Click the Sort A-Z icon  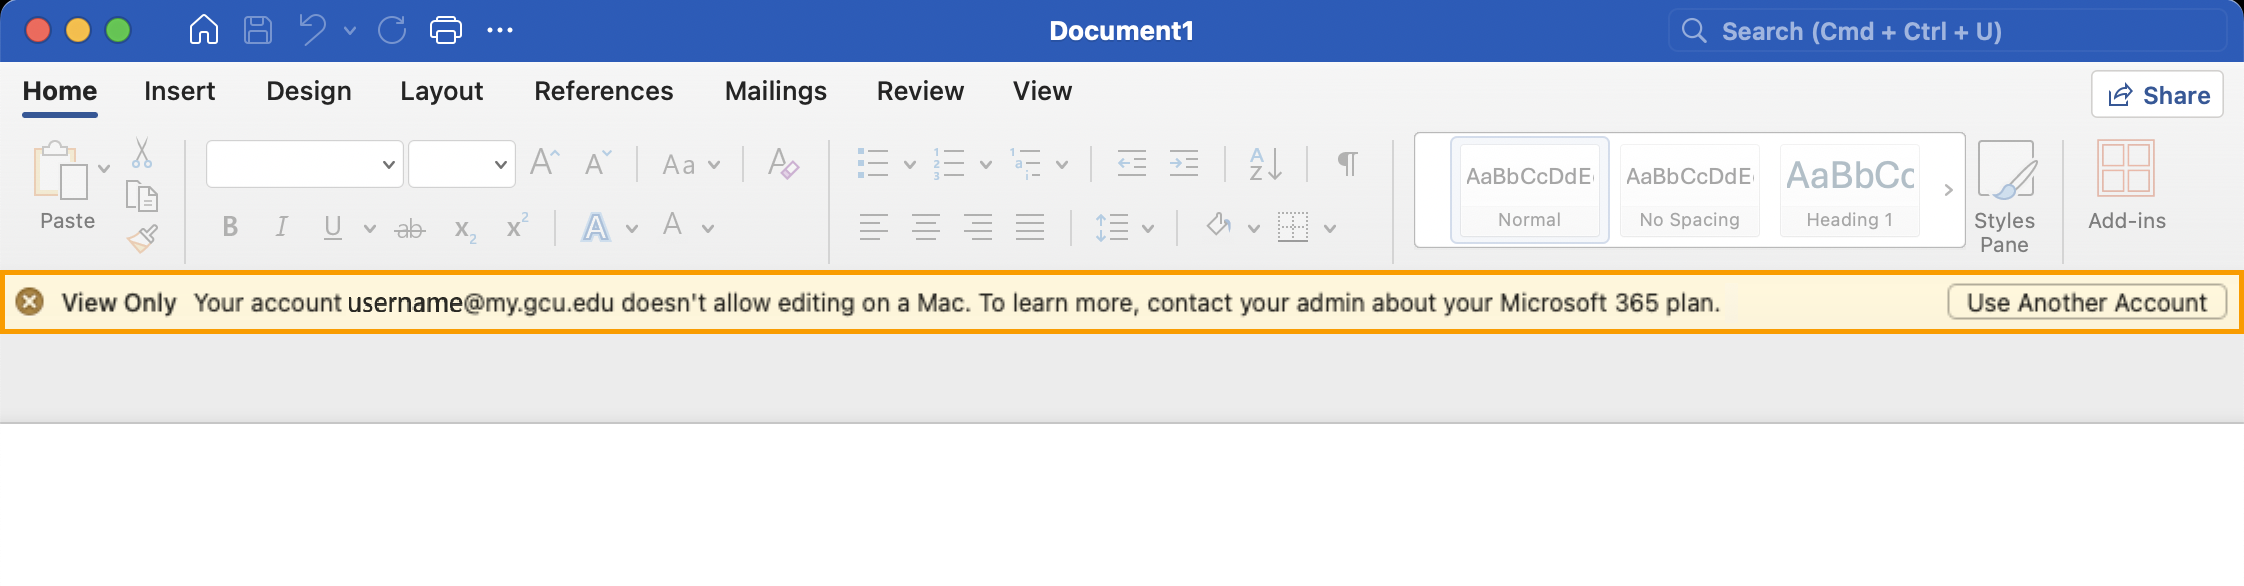click(x=1265, y=164)
